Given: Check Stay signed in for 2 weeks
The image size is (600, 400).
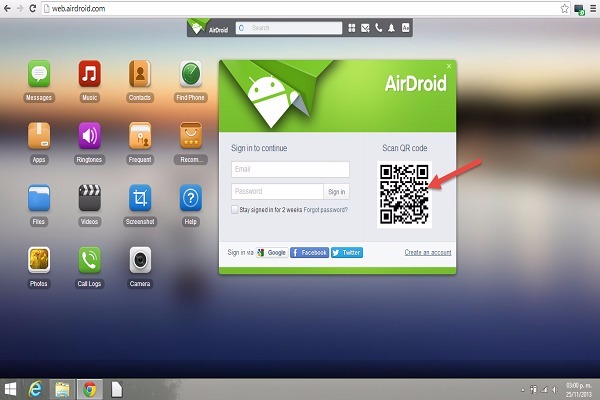Looking at the screenshot, I should (x=234, y=210).
